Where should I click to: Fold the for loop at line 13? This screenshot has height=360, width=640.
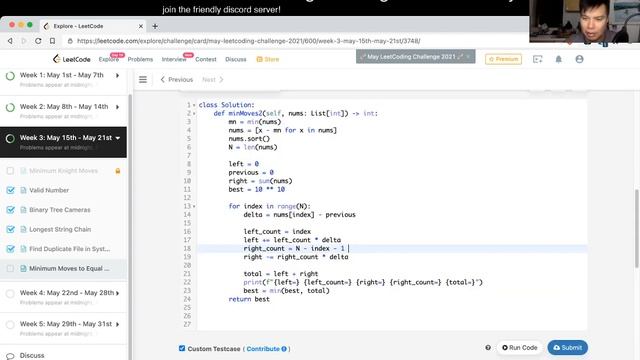pos(194,207)
